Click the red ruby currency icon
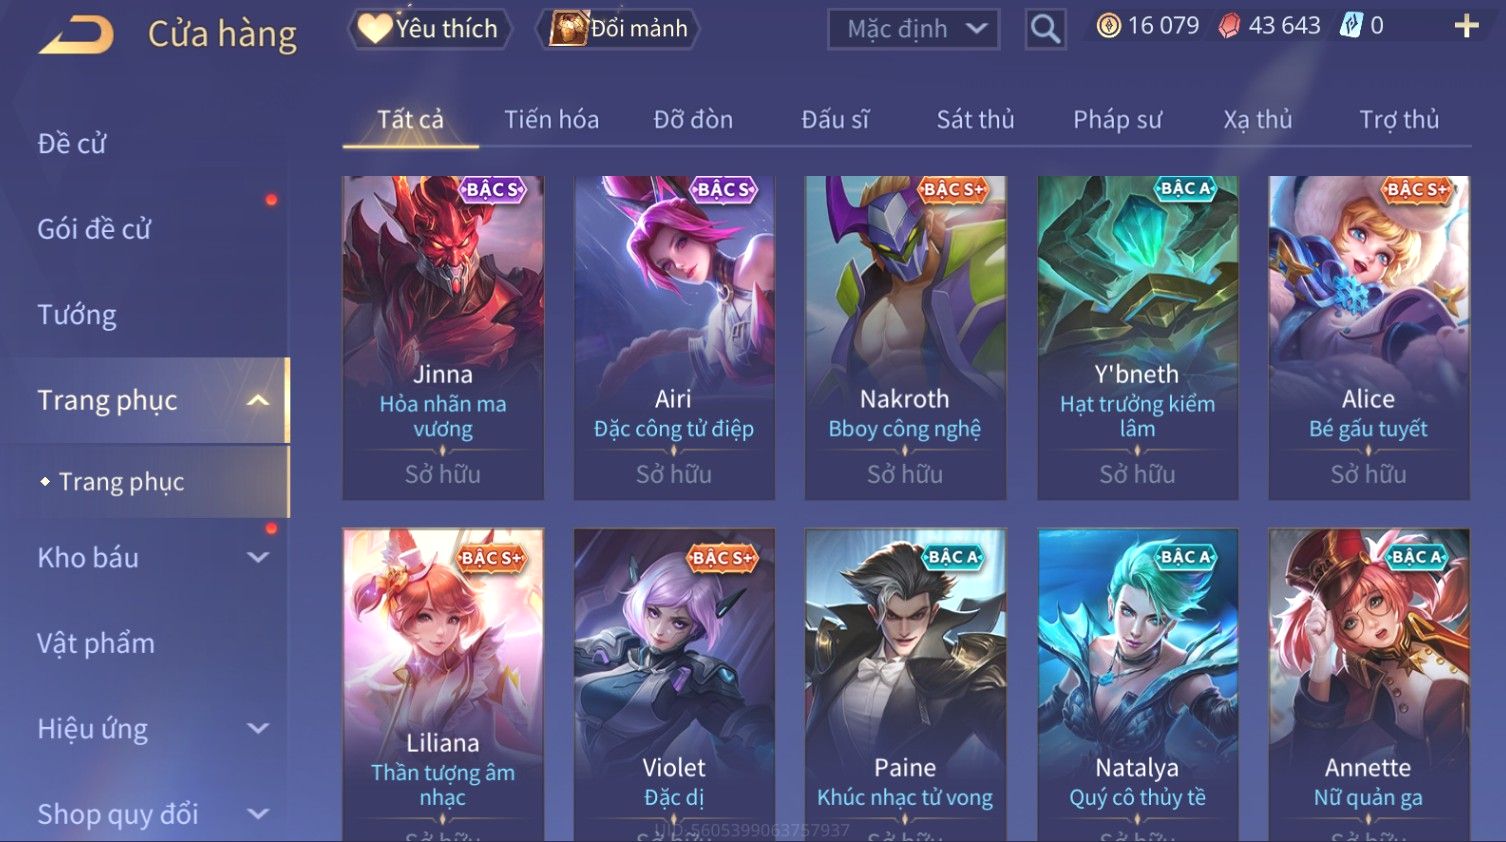The width and height of the screenshot is (1506, 842). point(1229,26)
